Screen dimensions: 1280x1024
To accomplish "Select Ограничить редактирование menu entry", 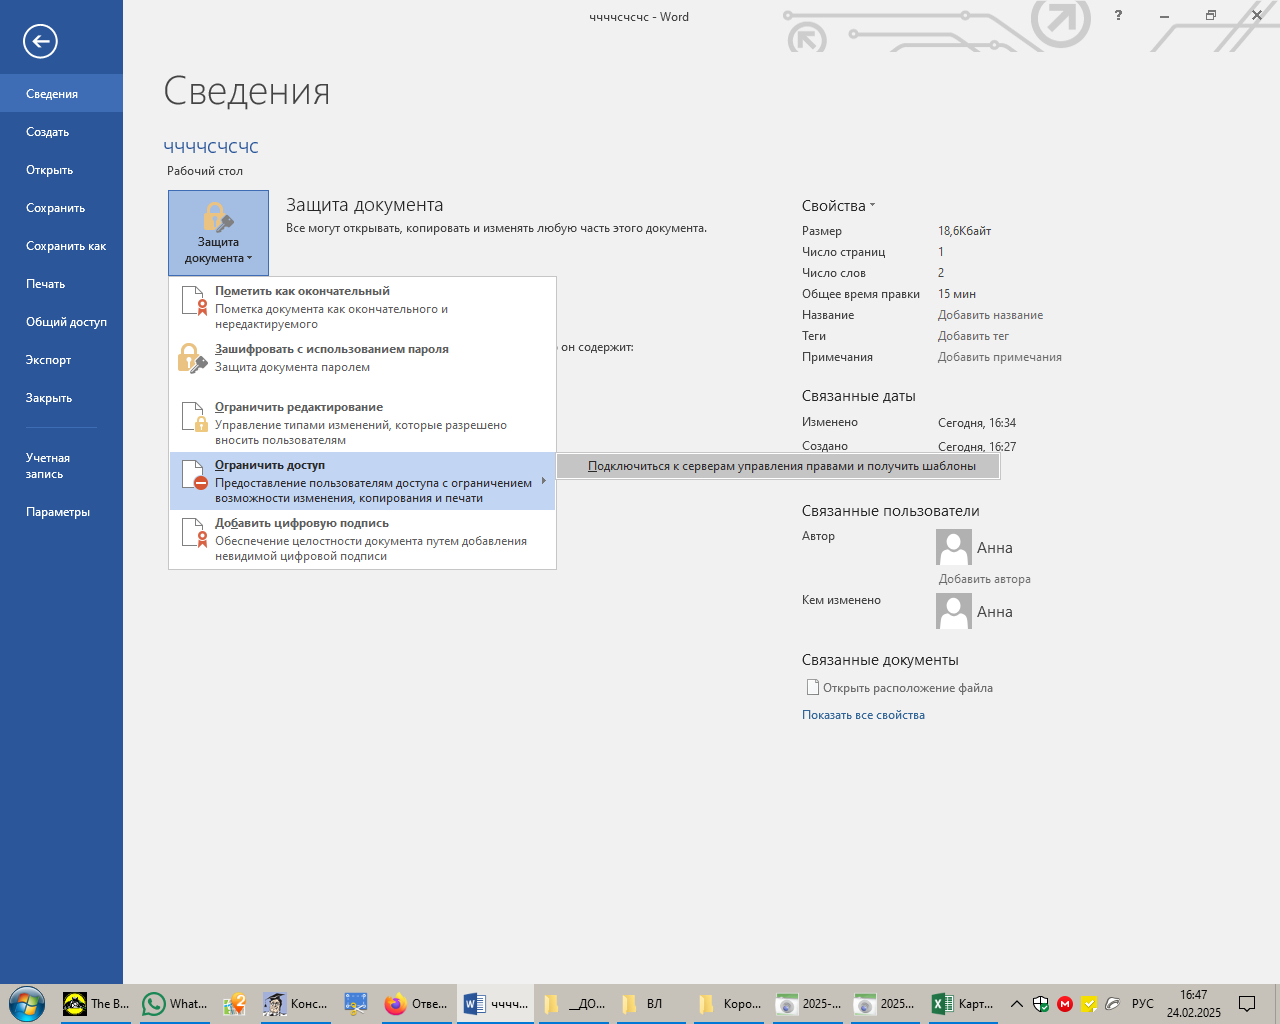I will [x=362, y=423].
